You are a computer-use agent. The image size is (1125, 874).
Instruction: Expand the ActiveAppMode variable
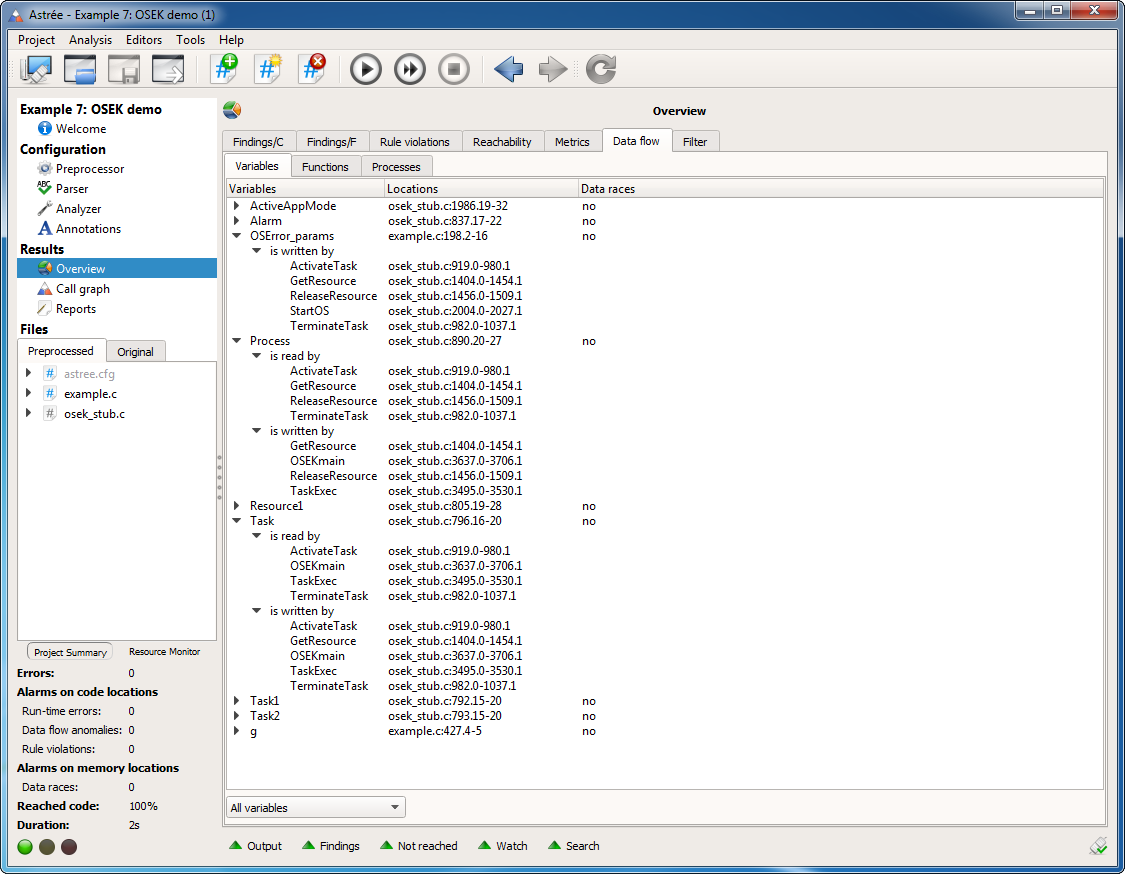(x=237, y=206)
